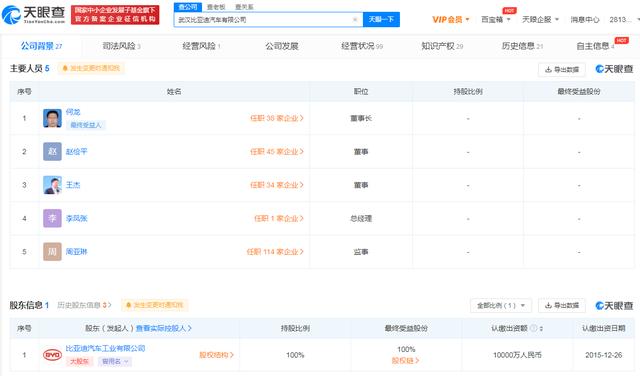This screenshot has width=640, height=376.
Task: Click the 董事长 position cell
Action: click(x=361, y=118)
